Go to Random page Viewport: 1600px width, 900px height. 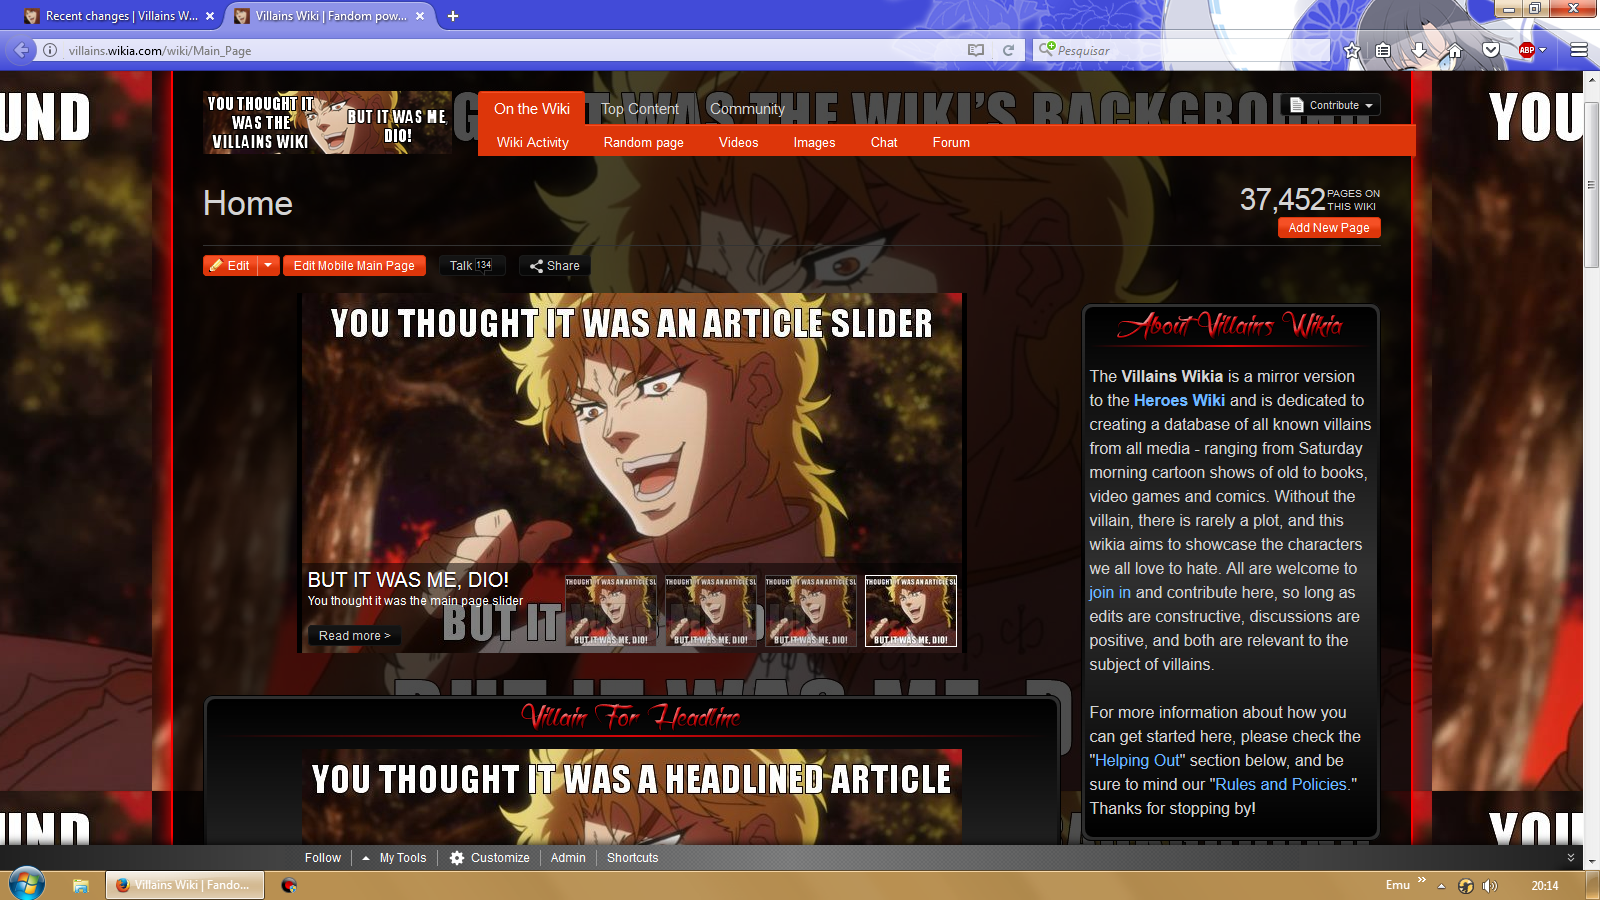644,142
